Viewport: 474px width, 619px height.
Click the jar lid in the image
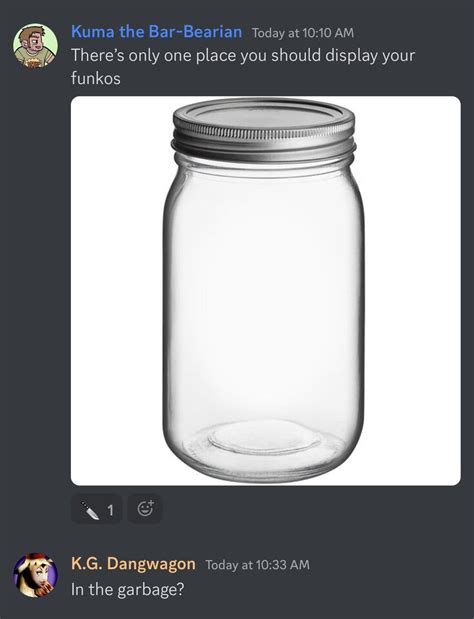coord(264,129)
